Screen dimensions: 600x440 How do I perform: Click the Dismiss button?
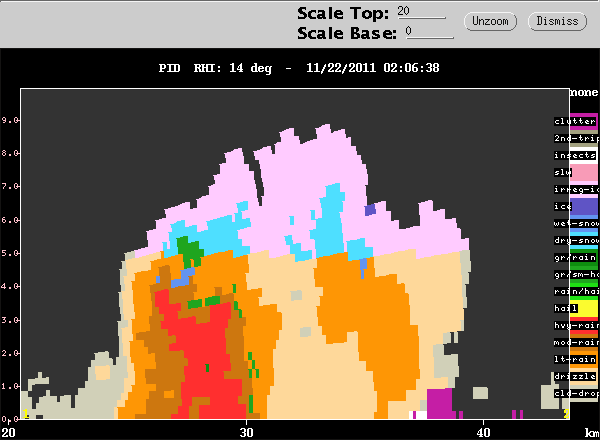click(x=557, y=21)
